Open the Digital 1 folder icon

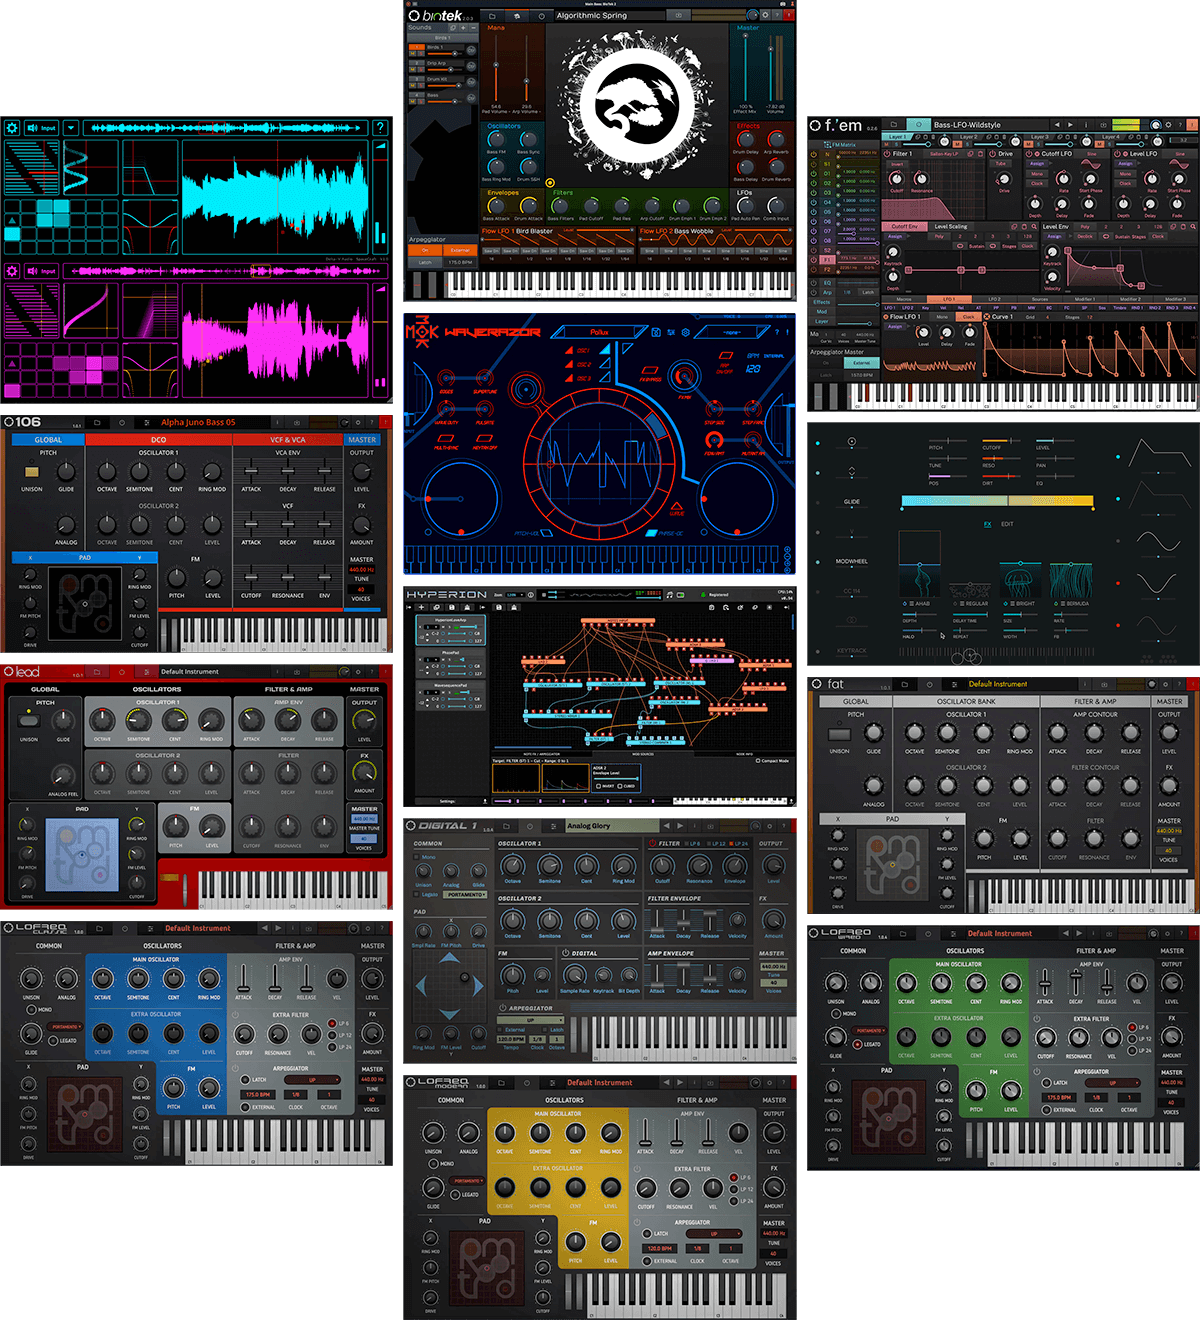pyautogui.click(x=506, y=827)
